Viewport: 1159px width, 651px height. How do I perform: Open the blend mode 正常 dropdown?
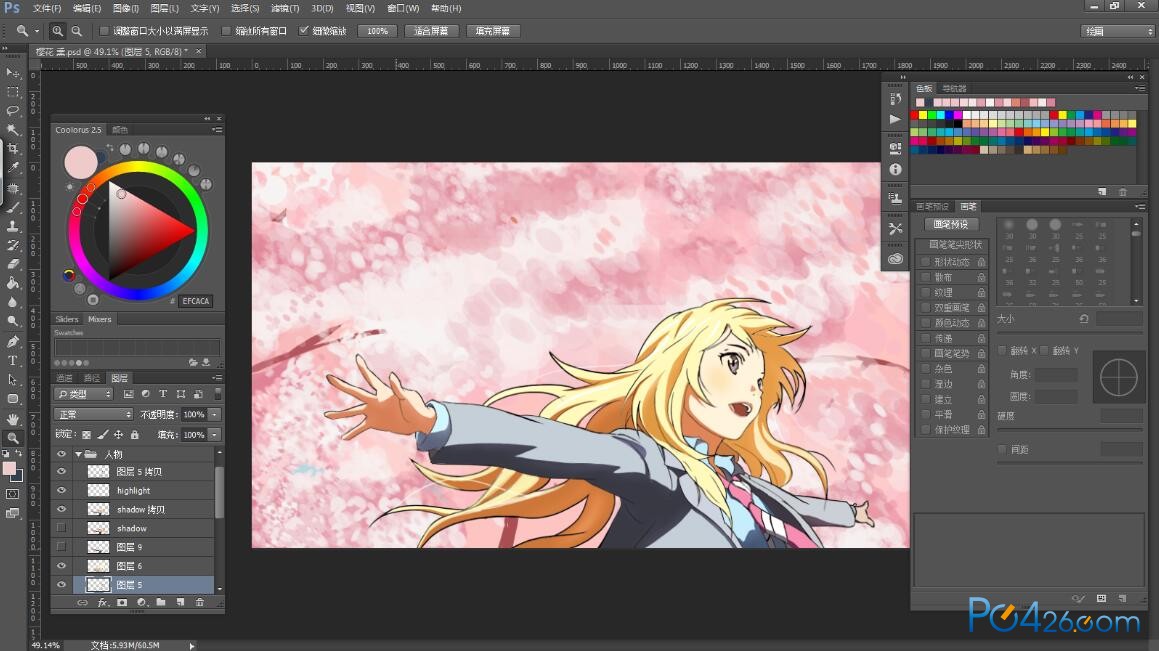(x=94, y=415)
